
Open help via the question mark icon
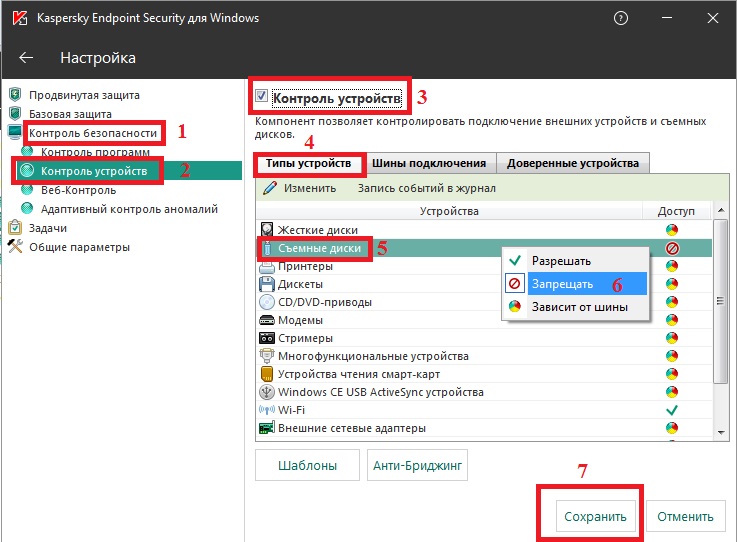click(620, 18)
